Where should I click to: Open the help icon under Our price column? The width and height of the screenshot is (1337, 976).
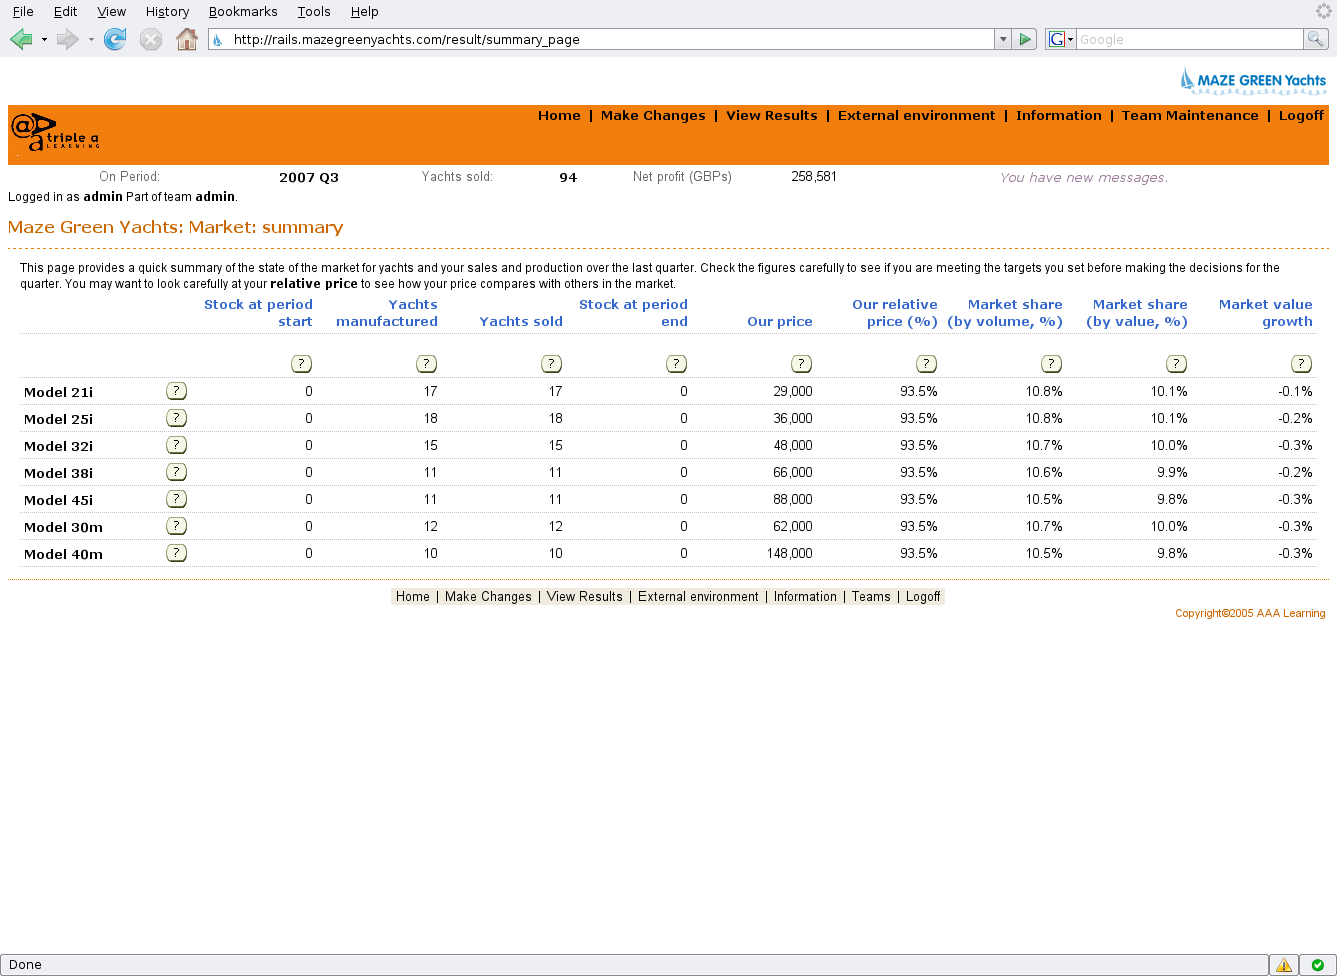click(x=801, y=363)
